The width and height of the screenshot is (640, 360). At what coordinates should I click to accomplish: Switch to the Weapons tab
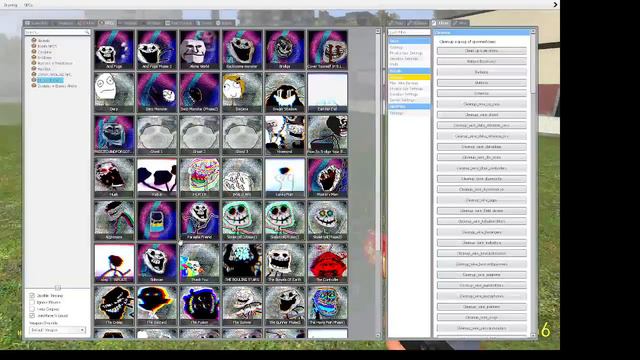pos(63,23)
